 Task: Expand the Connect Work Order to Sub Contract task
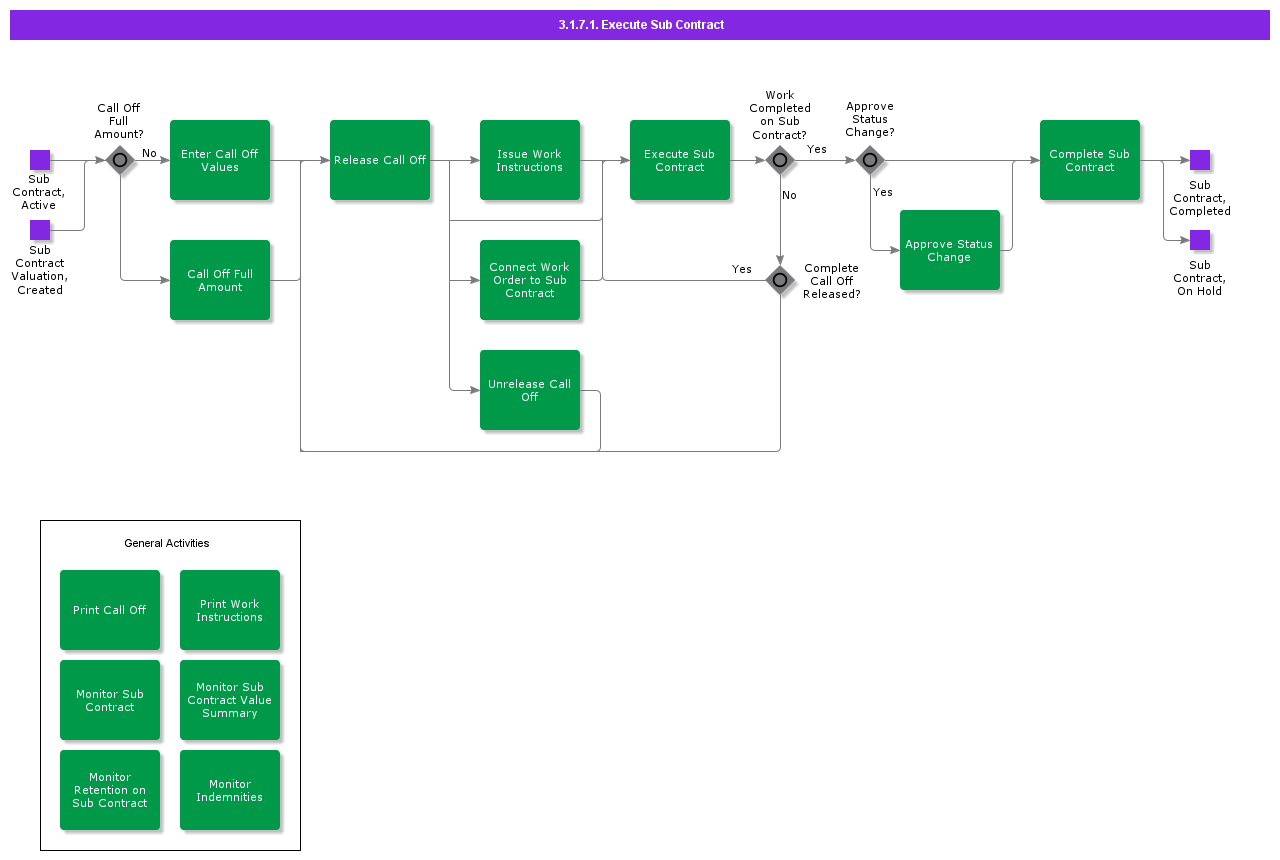point(530,280)
